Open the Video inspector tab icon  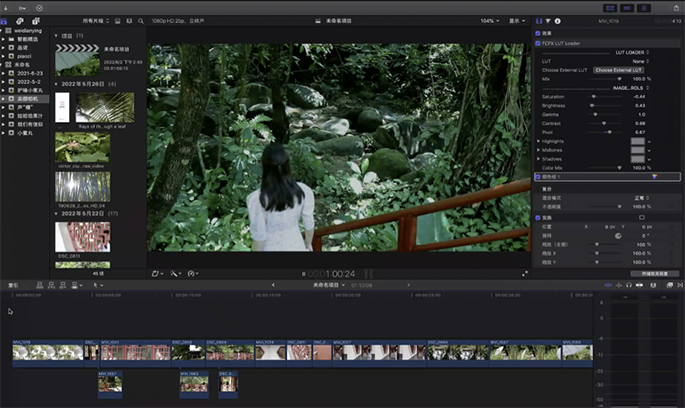pyautogui.click(x=539, y=20)
